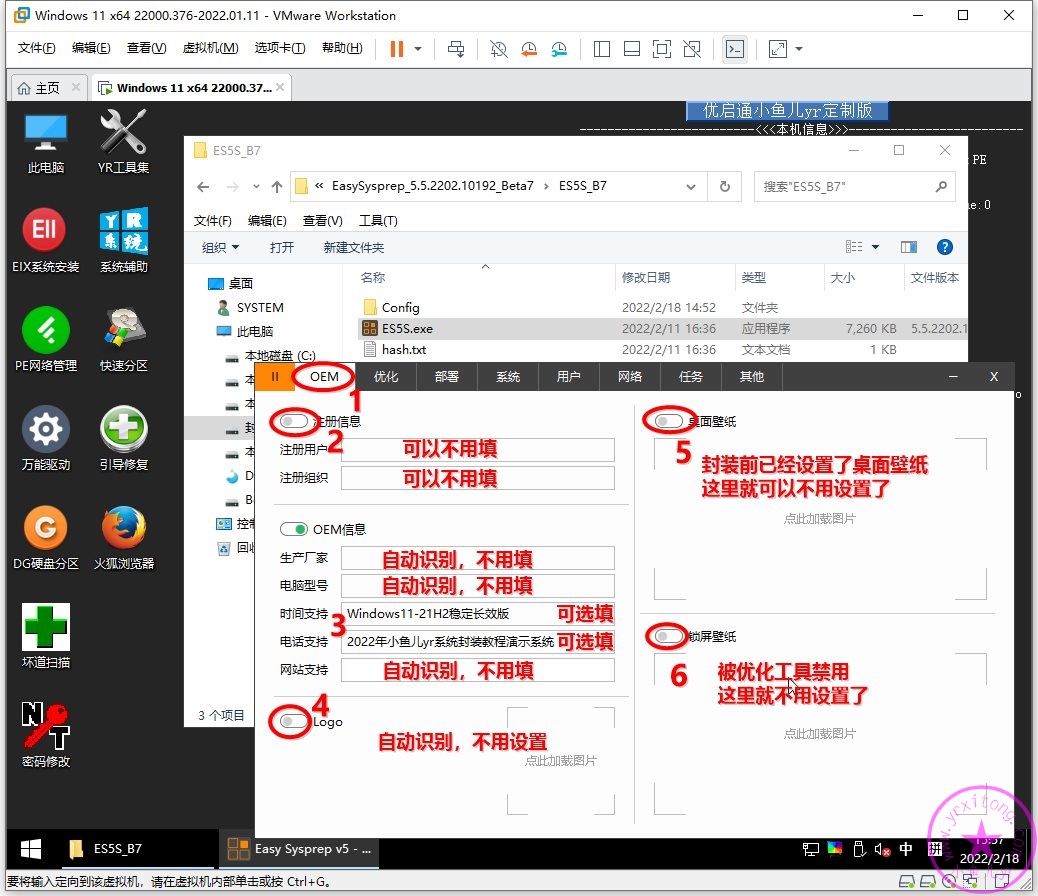Click the orange pause button in Easy Sysprep

pos(274,377)
